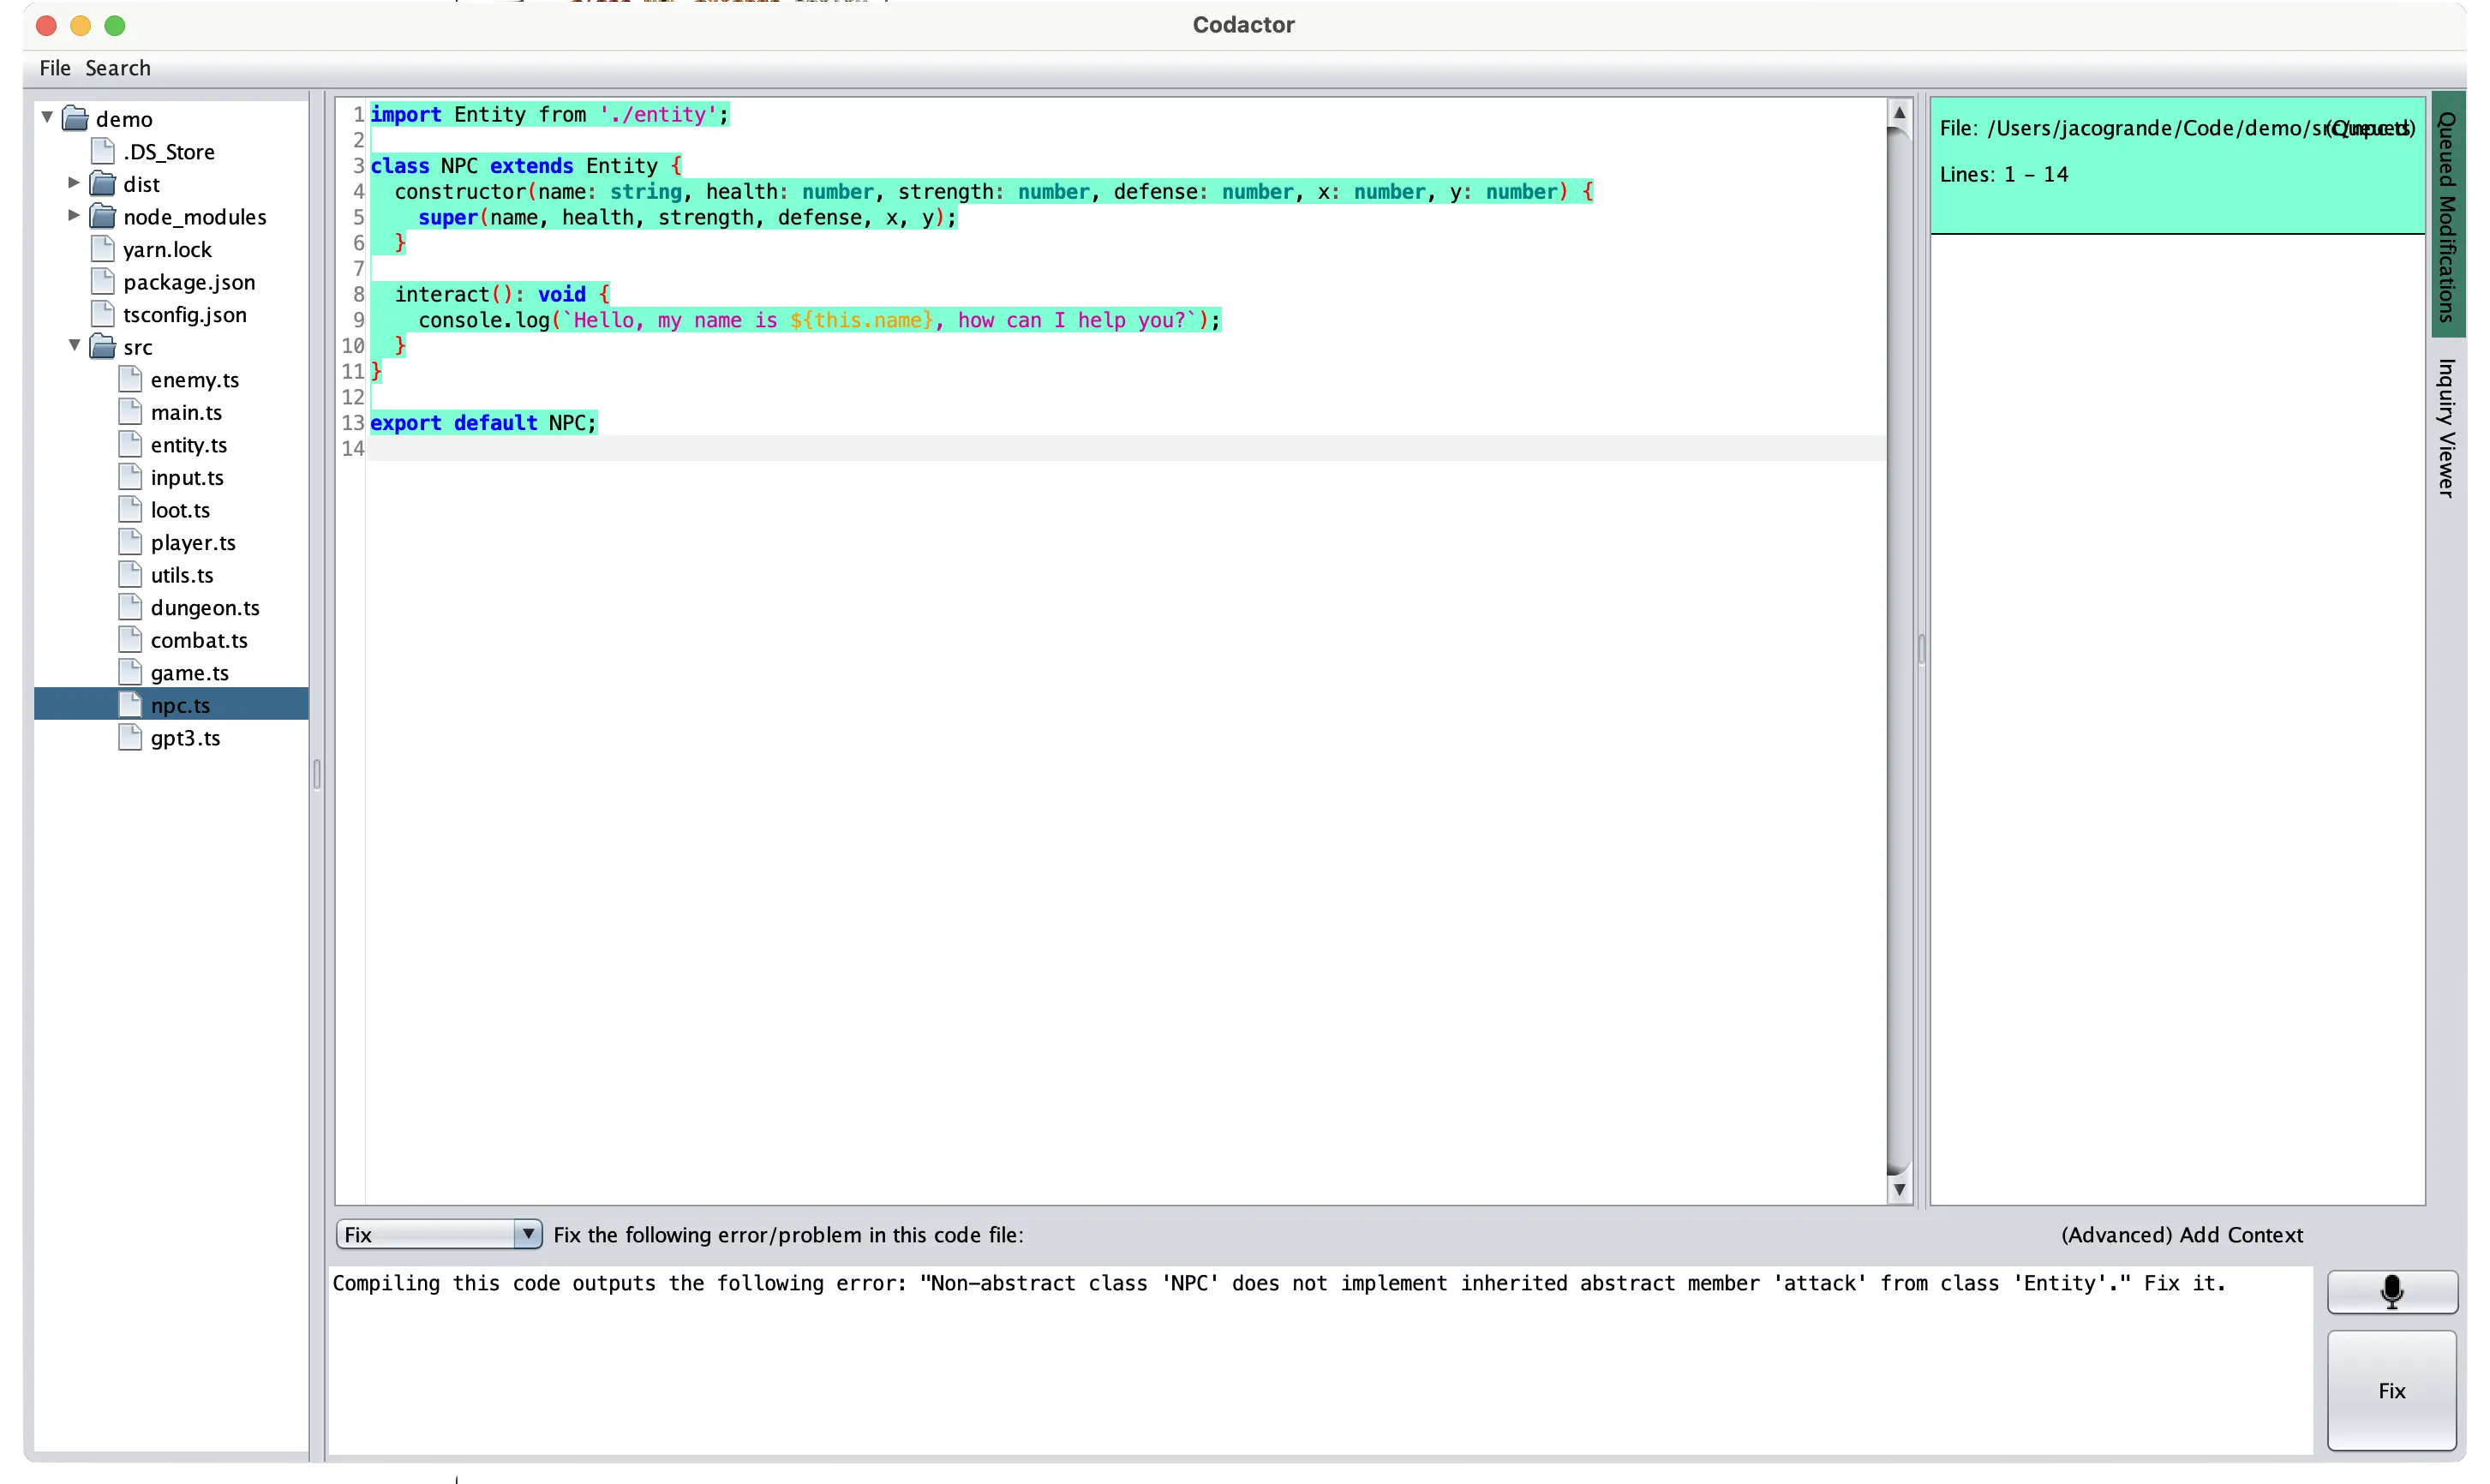
Task: Click the editor scrollbar down arrow
Action: click(1898, 1189)
